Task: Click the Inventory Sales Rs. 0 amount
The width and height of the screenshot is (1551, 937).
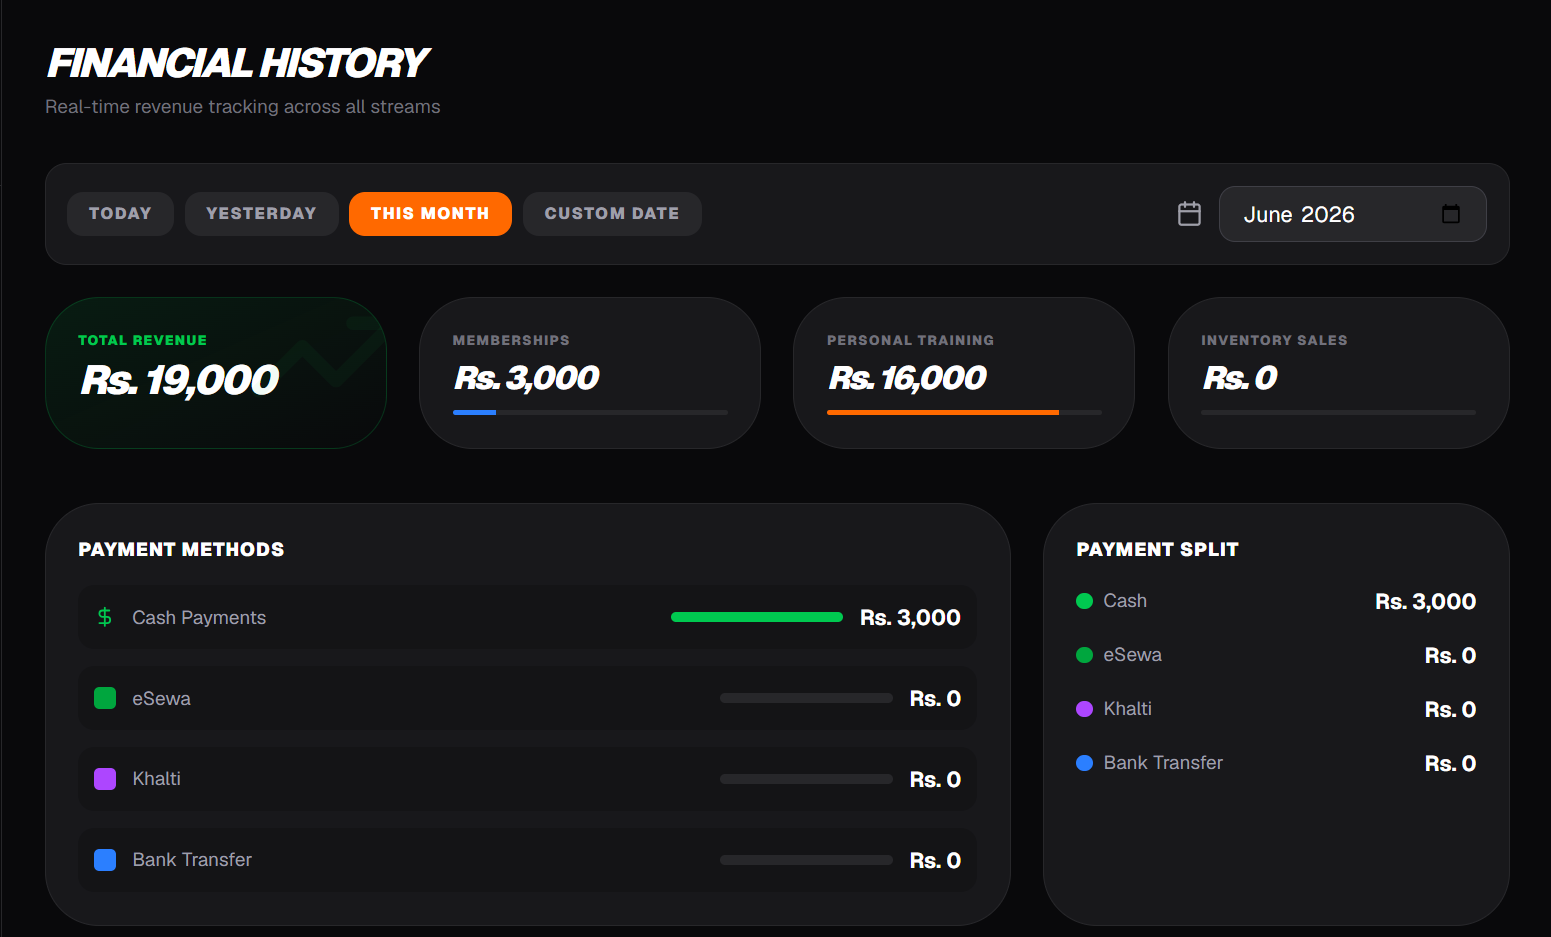Action: point(1240,378)
